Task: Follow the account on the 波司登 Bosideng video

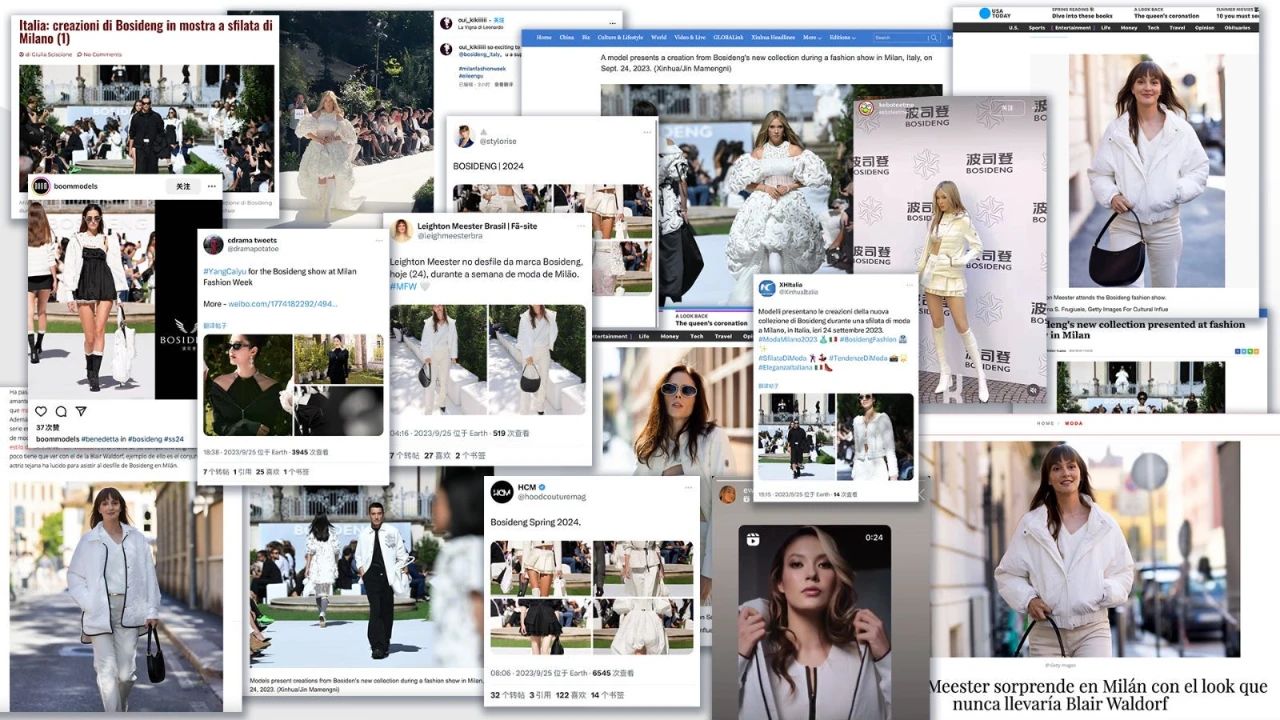Action: point(1007,107)
